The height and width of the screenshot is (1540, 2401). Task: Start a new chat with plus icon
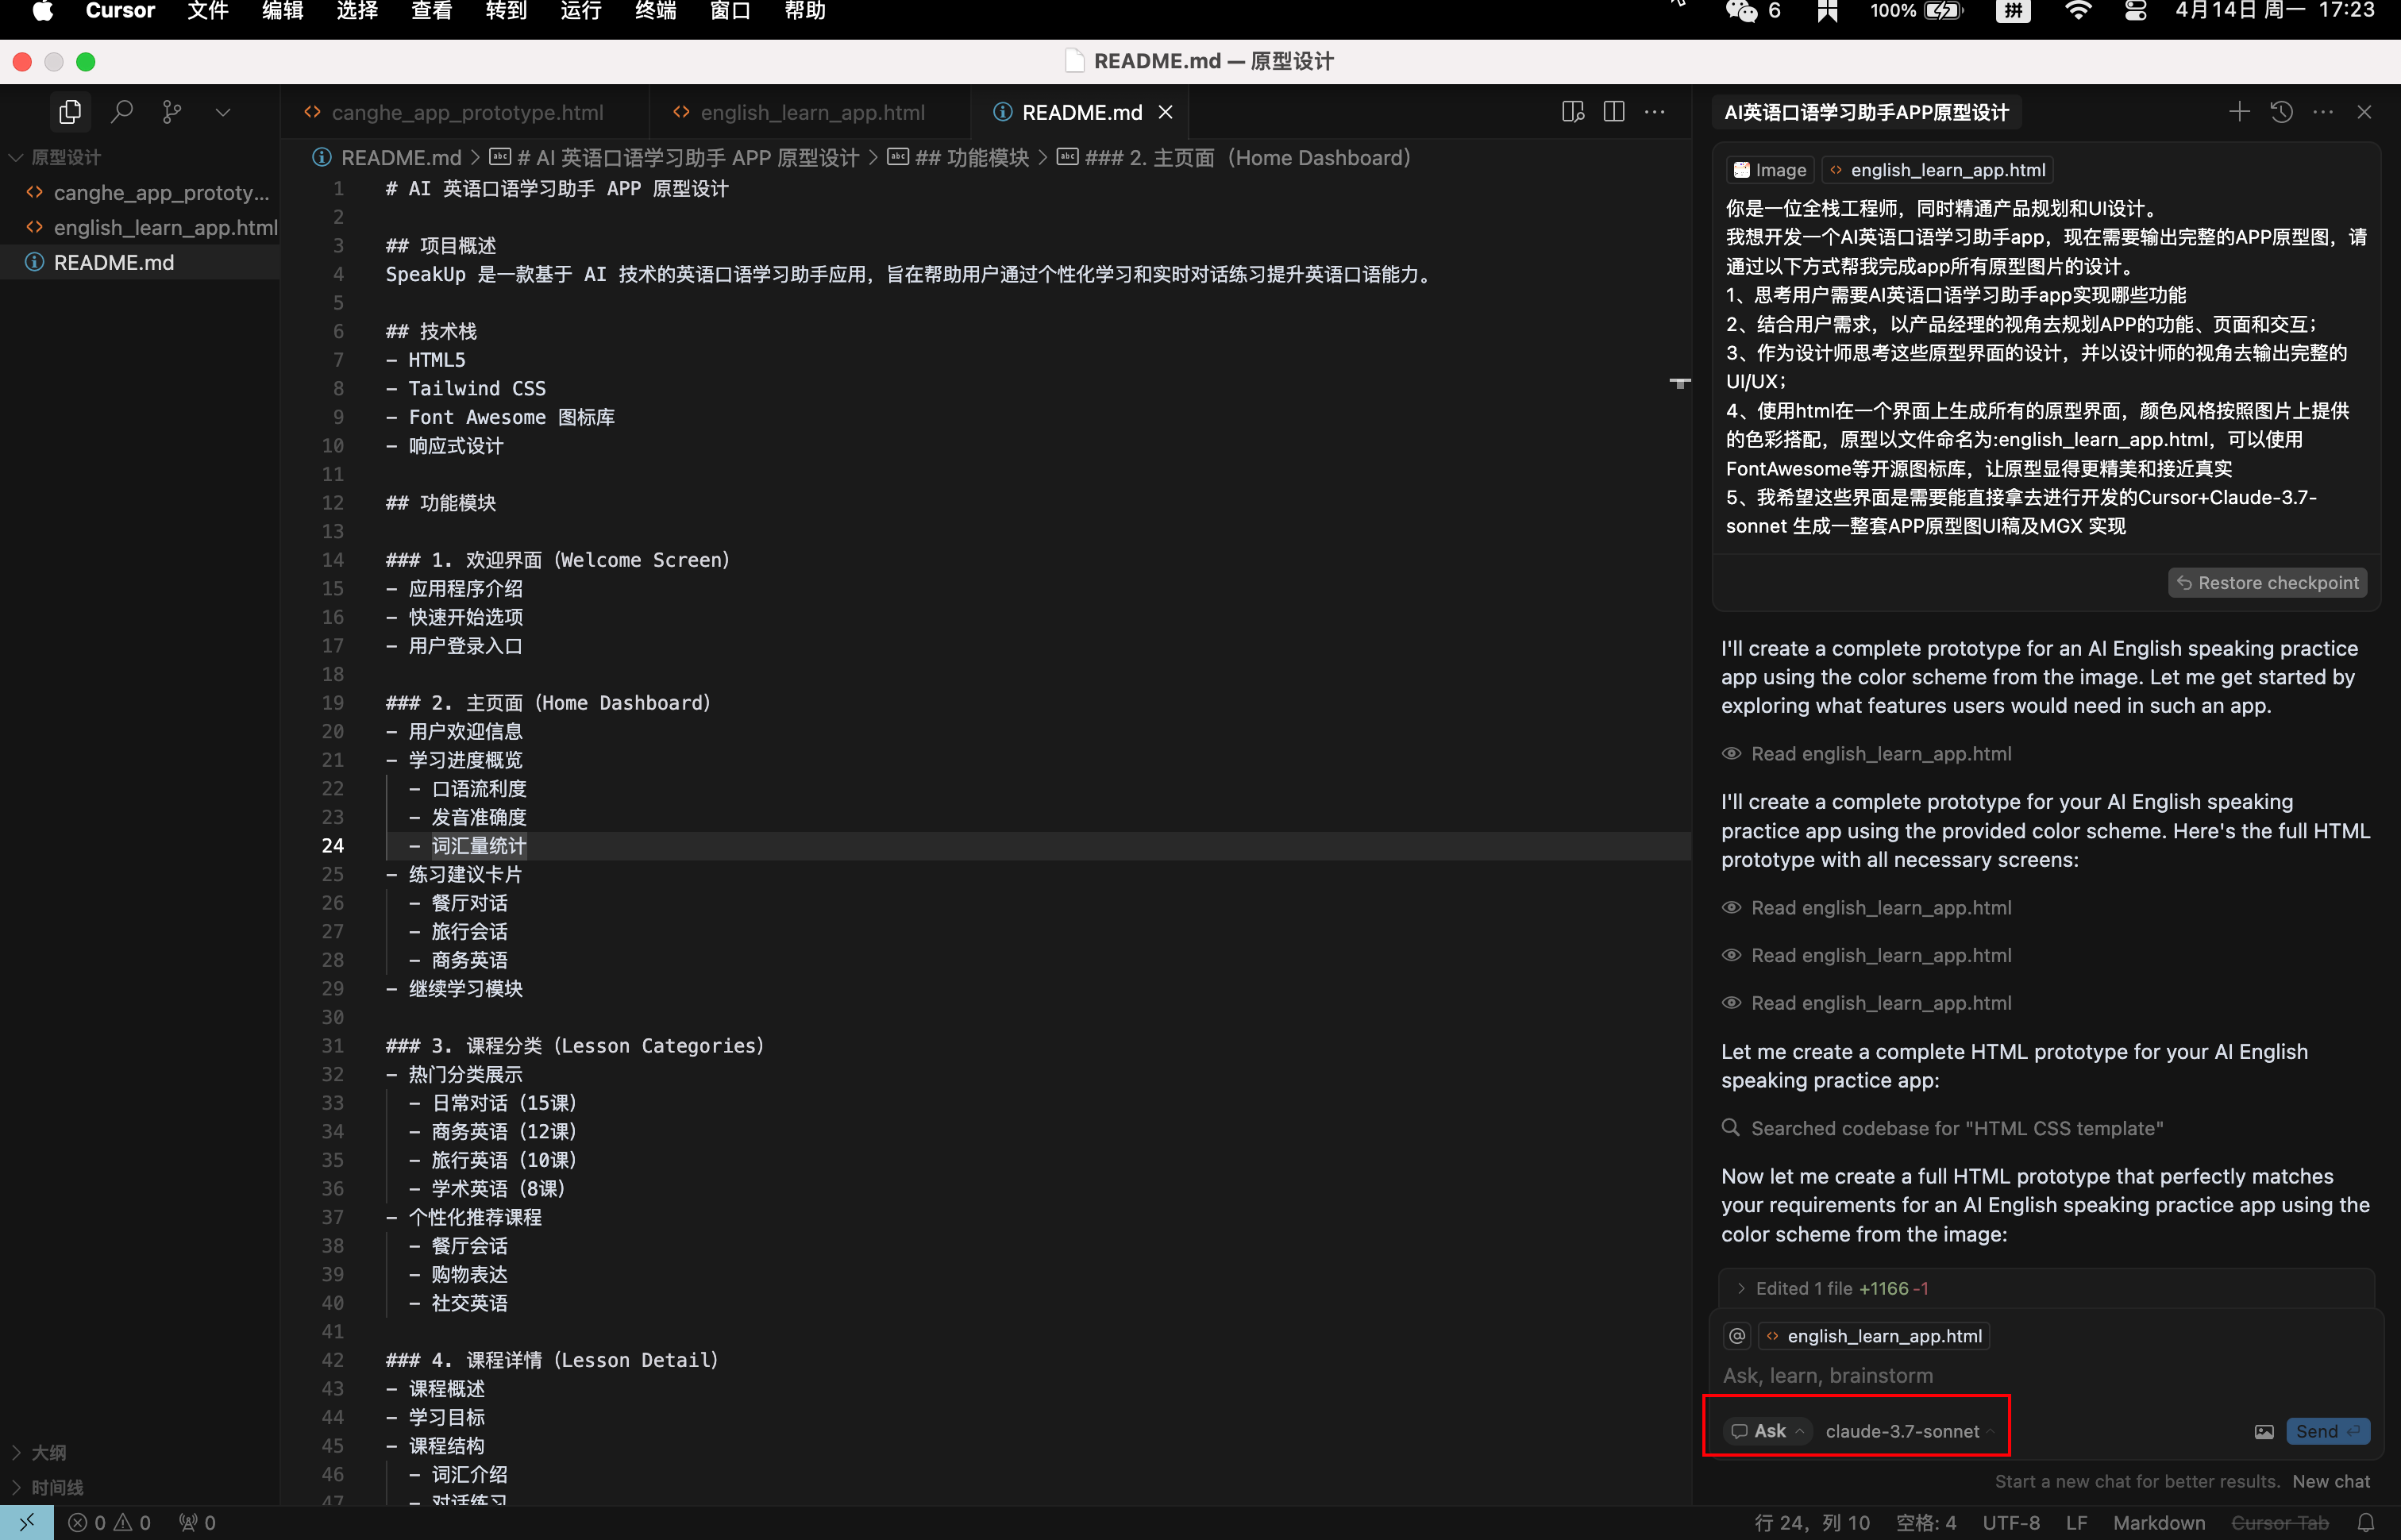tap(2239, 112)
